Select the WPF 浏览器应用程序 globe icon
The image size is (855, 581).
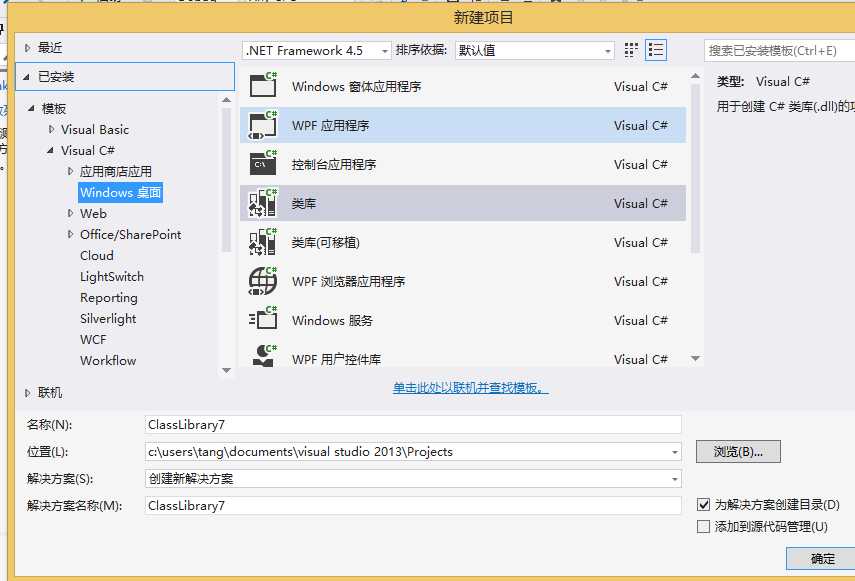(263, 281)
